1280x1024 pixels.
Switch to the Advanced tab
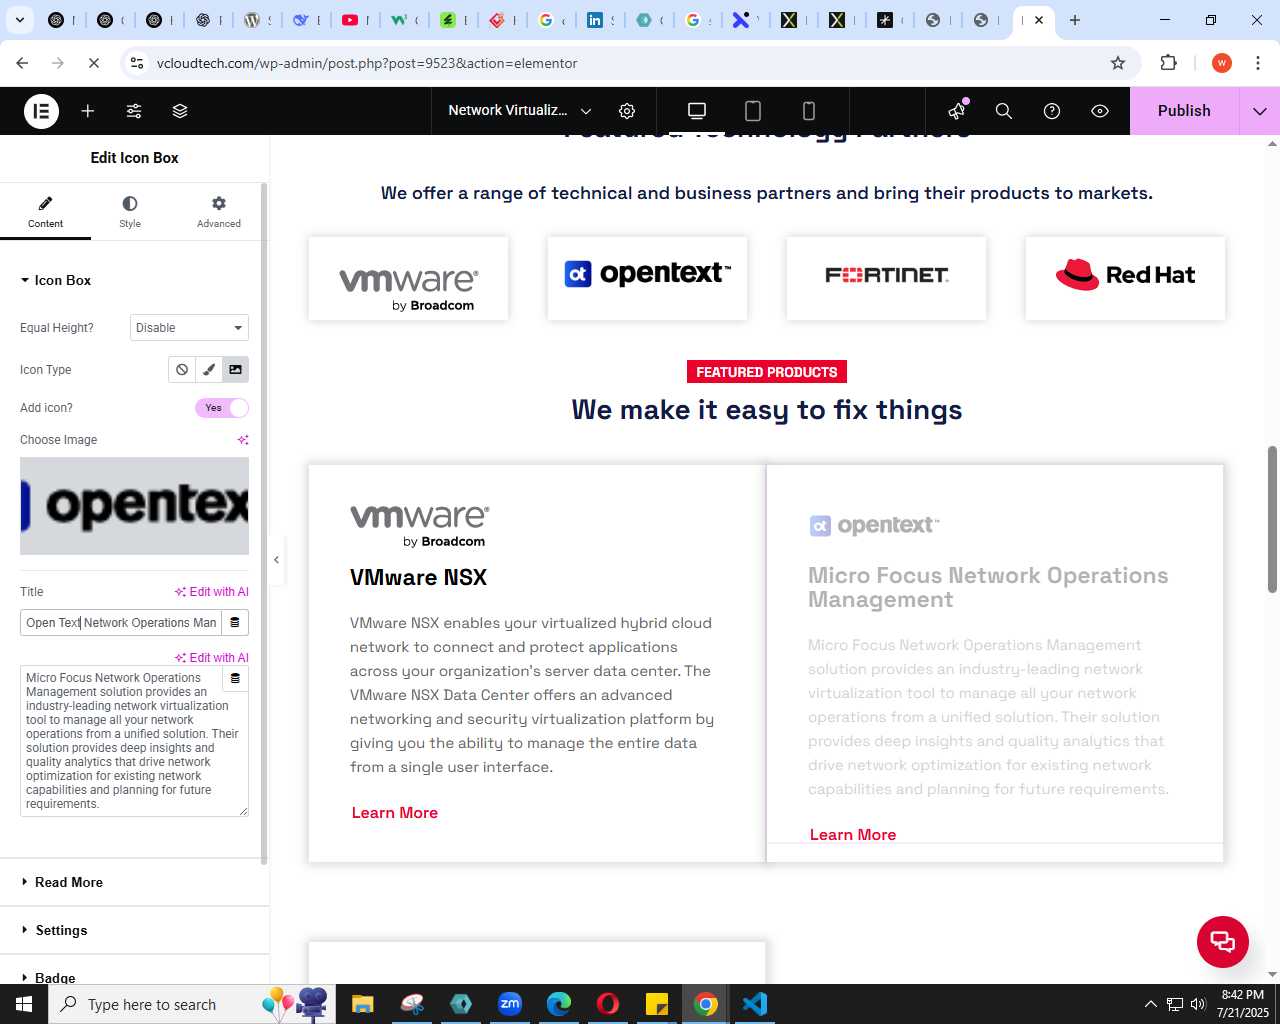pyautogui.click(x=219, y=212)
